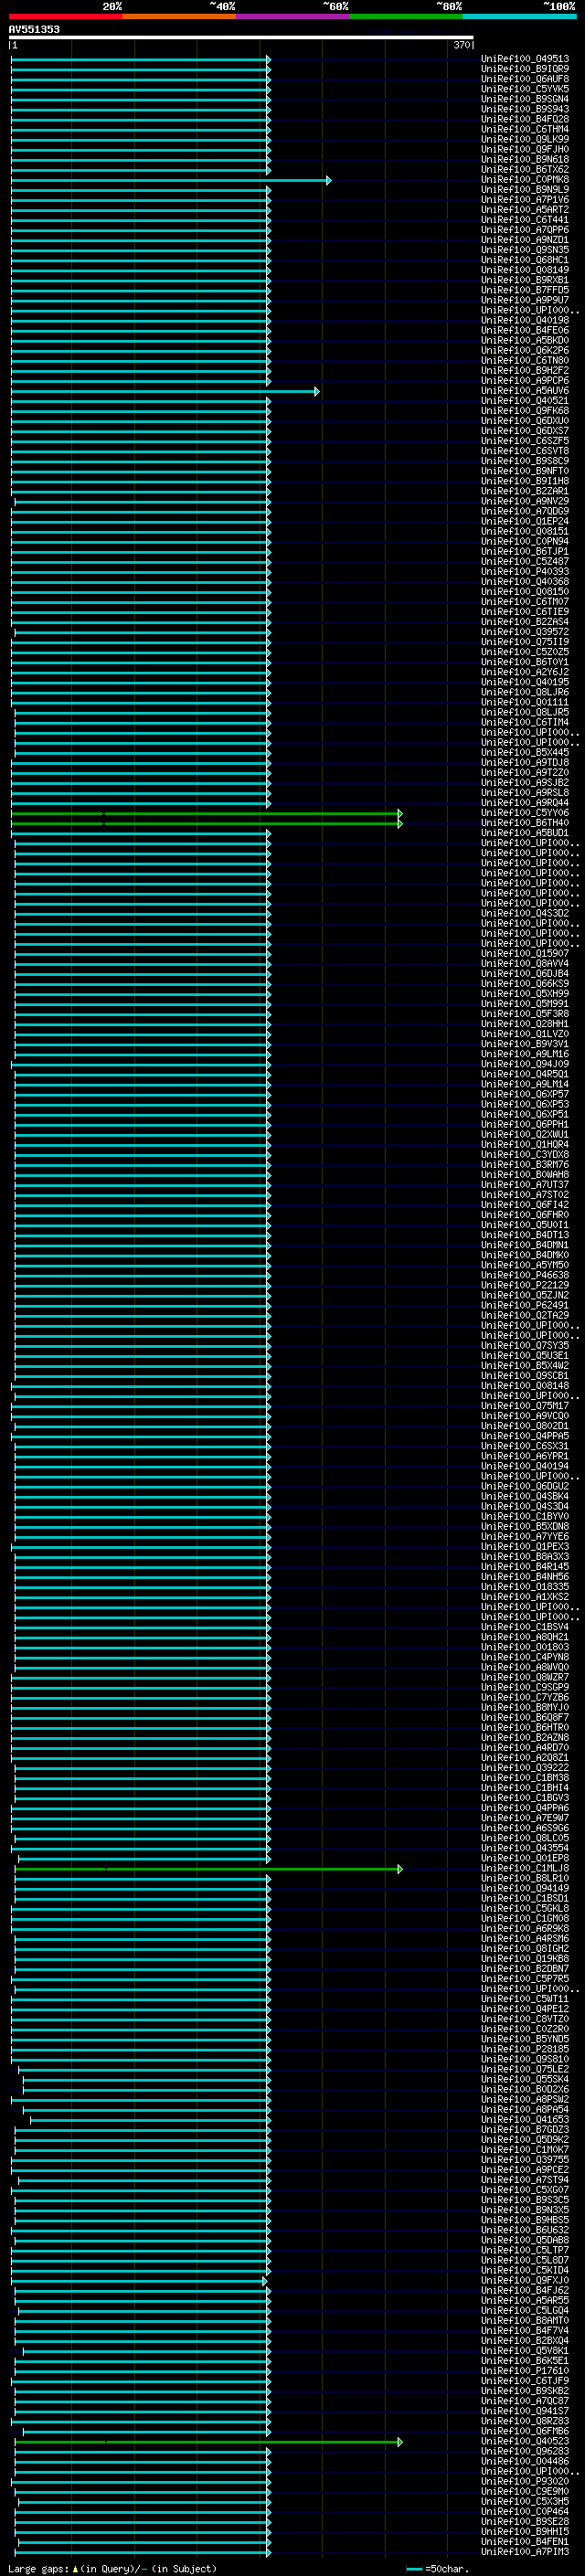Viewport: 585px width, 2576px height.
Task: Click the green alignment bar for C5YY06
Action: [x=207, y=813]
